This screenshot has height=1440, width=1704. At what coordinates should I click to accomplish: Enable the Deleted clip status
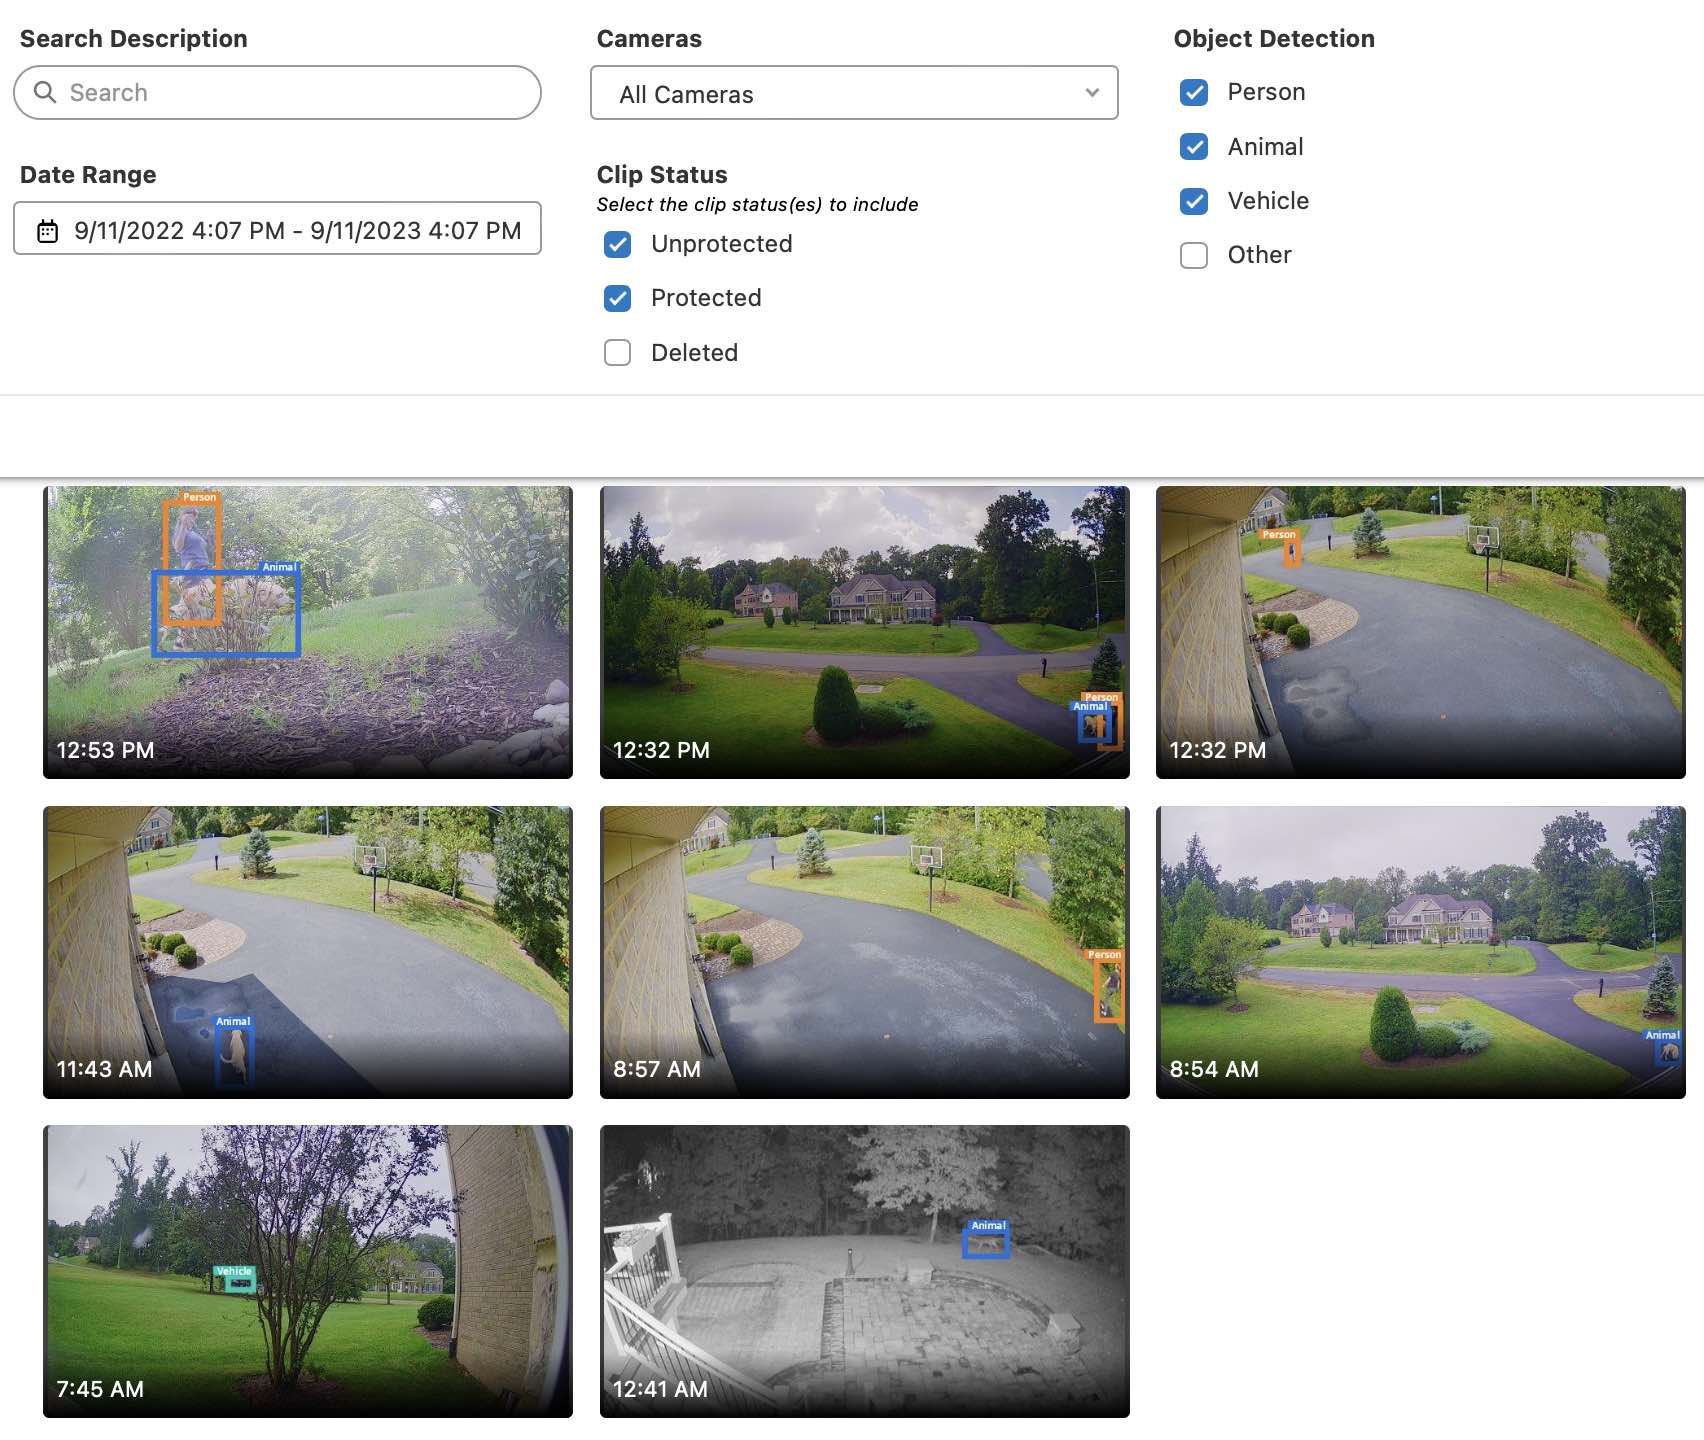pyautogui.click(x=617, y=353)
